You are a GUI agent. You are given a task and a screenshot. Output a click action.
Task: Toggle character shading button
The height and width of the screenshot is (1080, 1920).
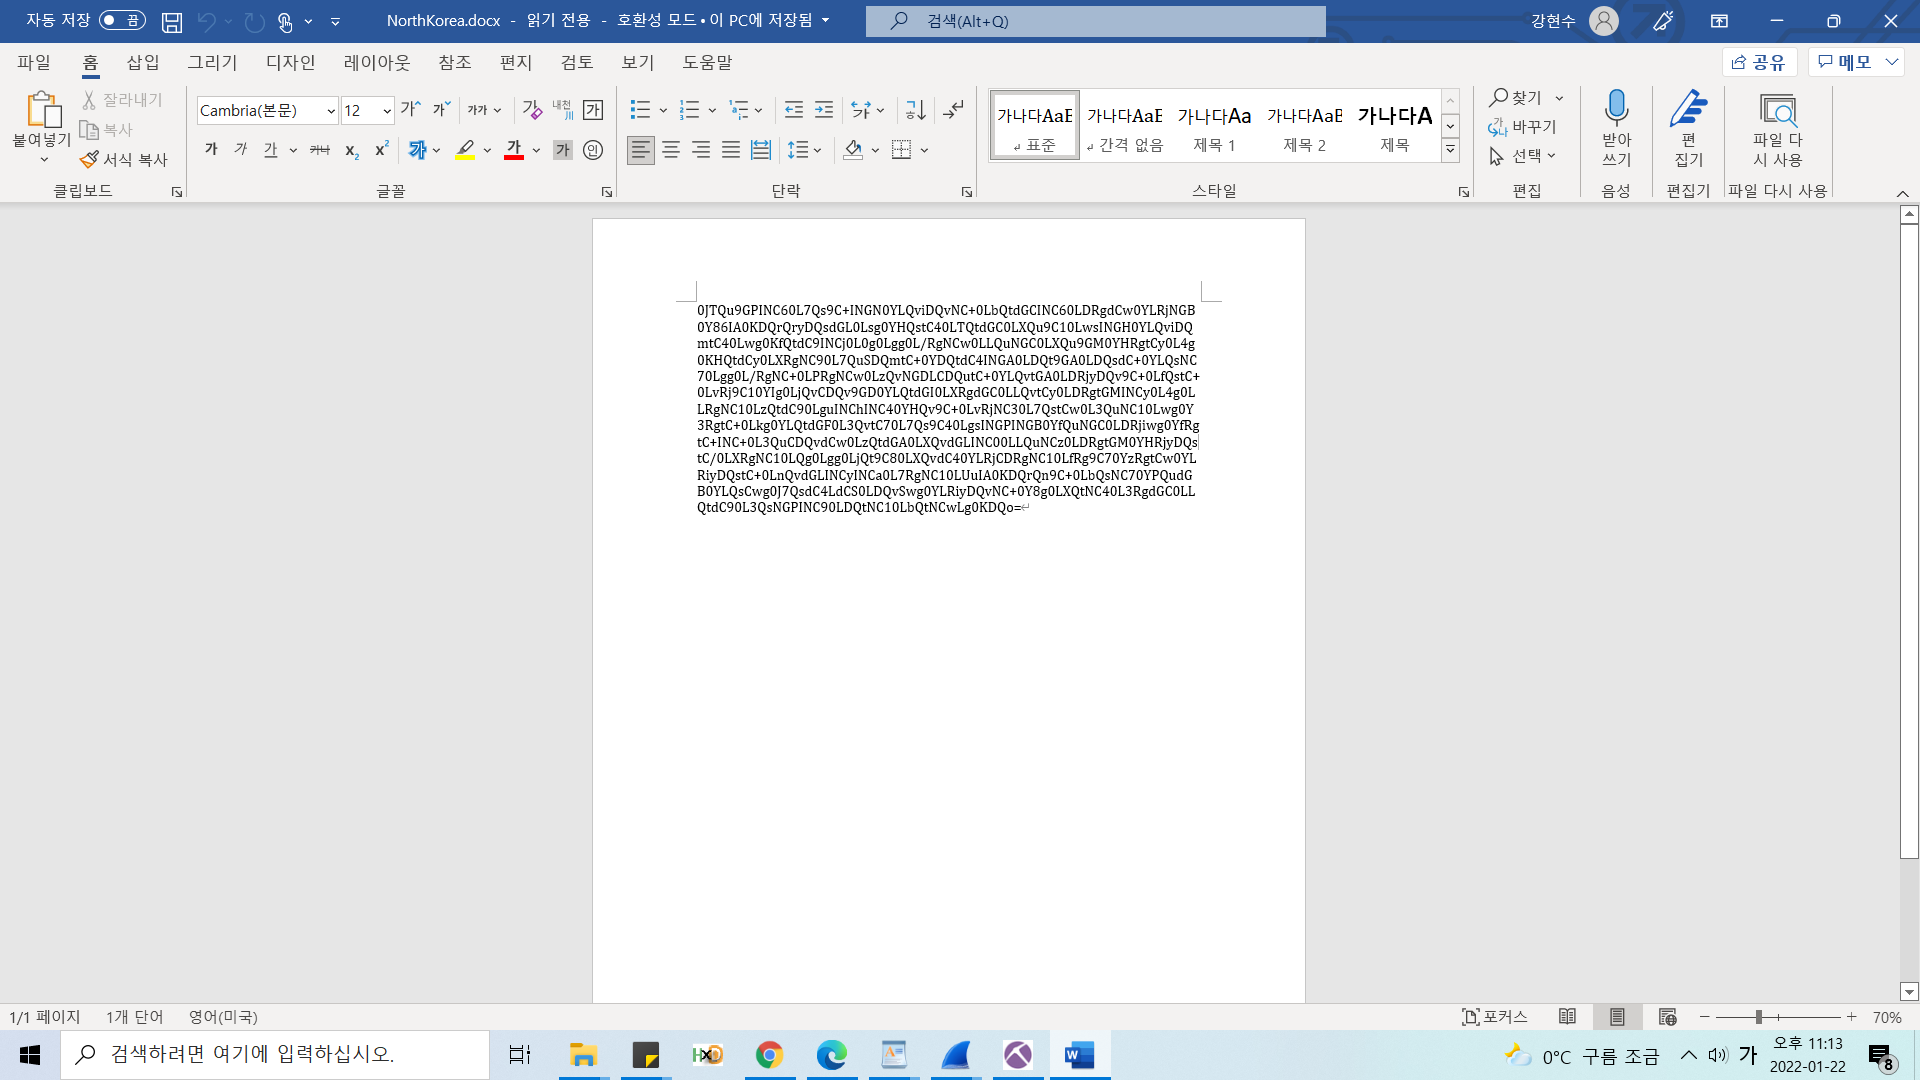pyautogui.click(x=563, y=150)
